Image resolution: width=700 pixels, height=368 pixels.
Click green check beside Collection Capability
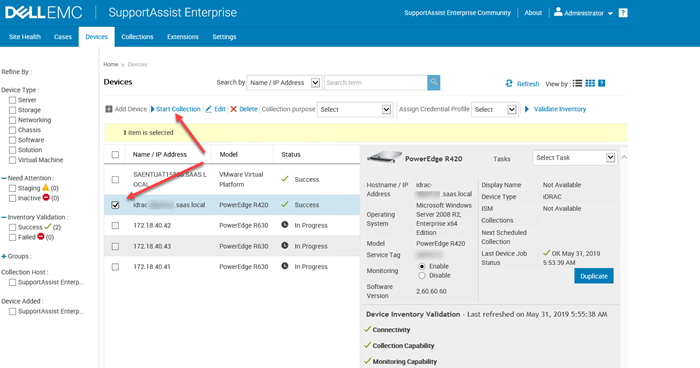click(x=367, y=345)
